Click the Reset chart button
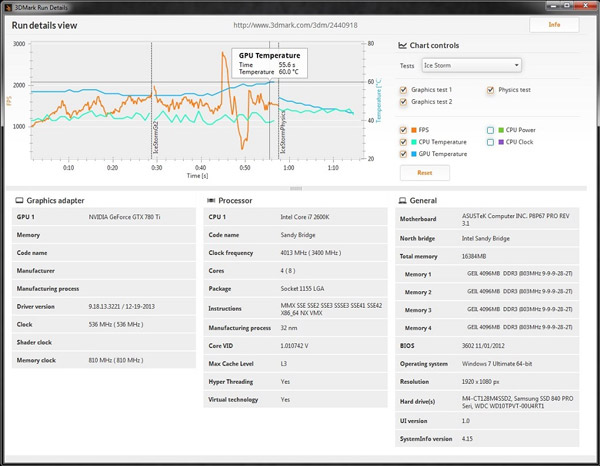 (425, 173)
